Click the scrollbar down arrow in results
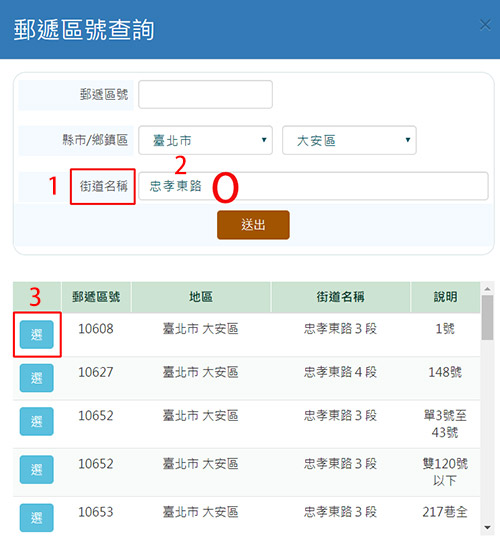 pyautogui.click(x=487, y=527)
